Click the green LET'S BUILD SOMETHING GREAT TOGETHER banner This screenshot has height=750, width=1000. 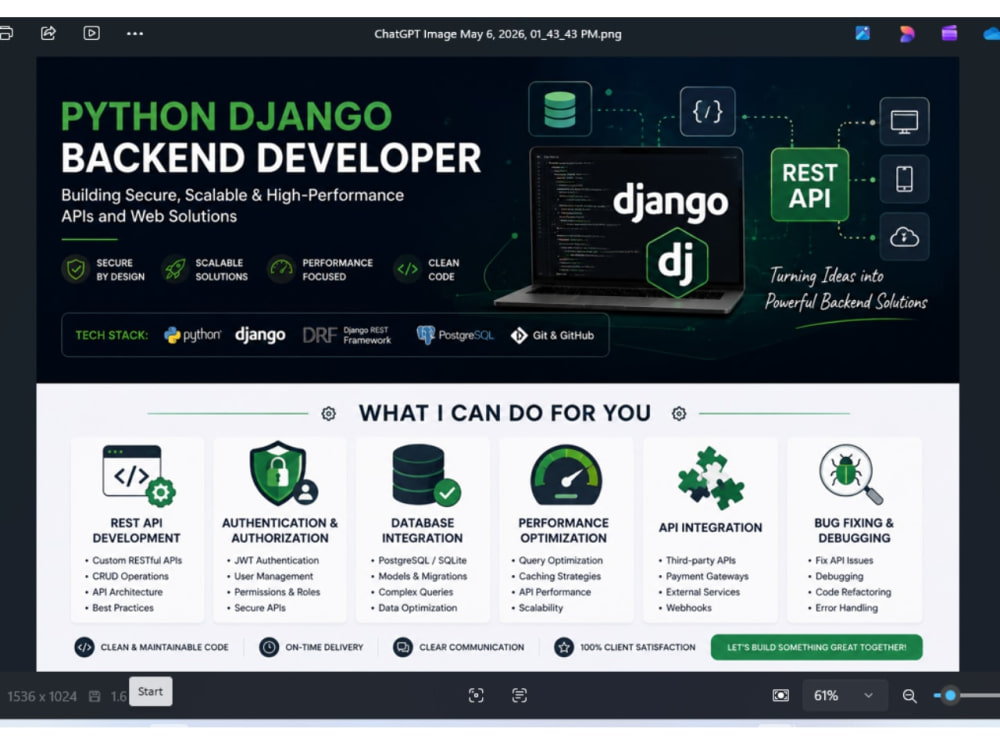(816, 647)
